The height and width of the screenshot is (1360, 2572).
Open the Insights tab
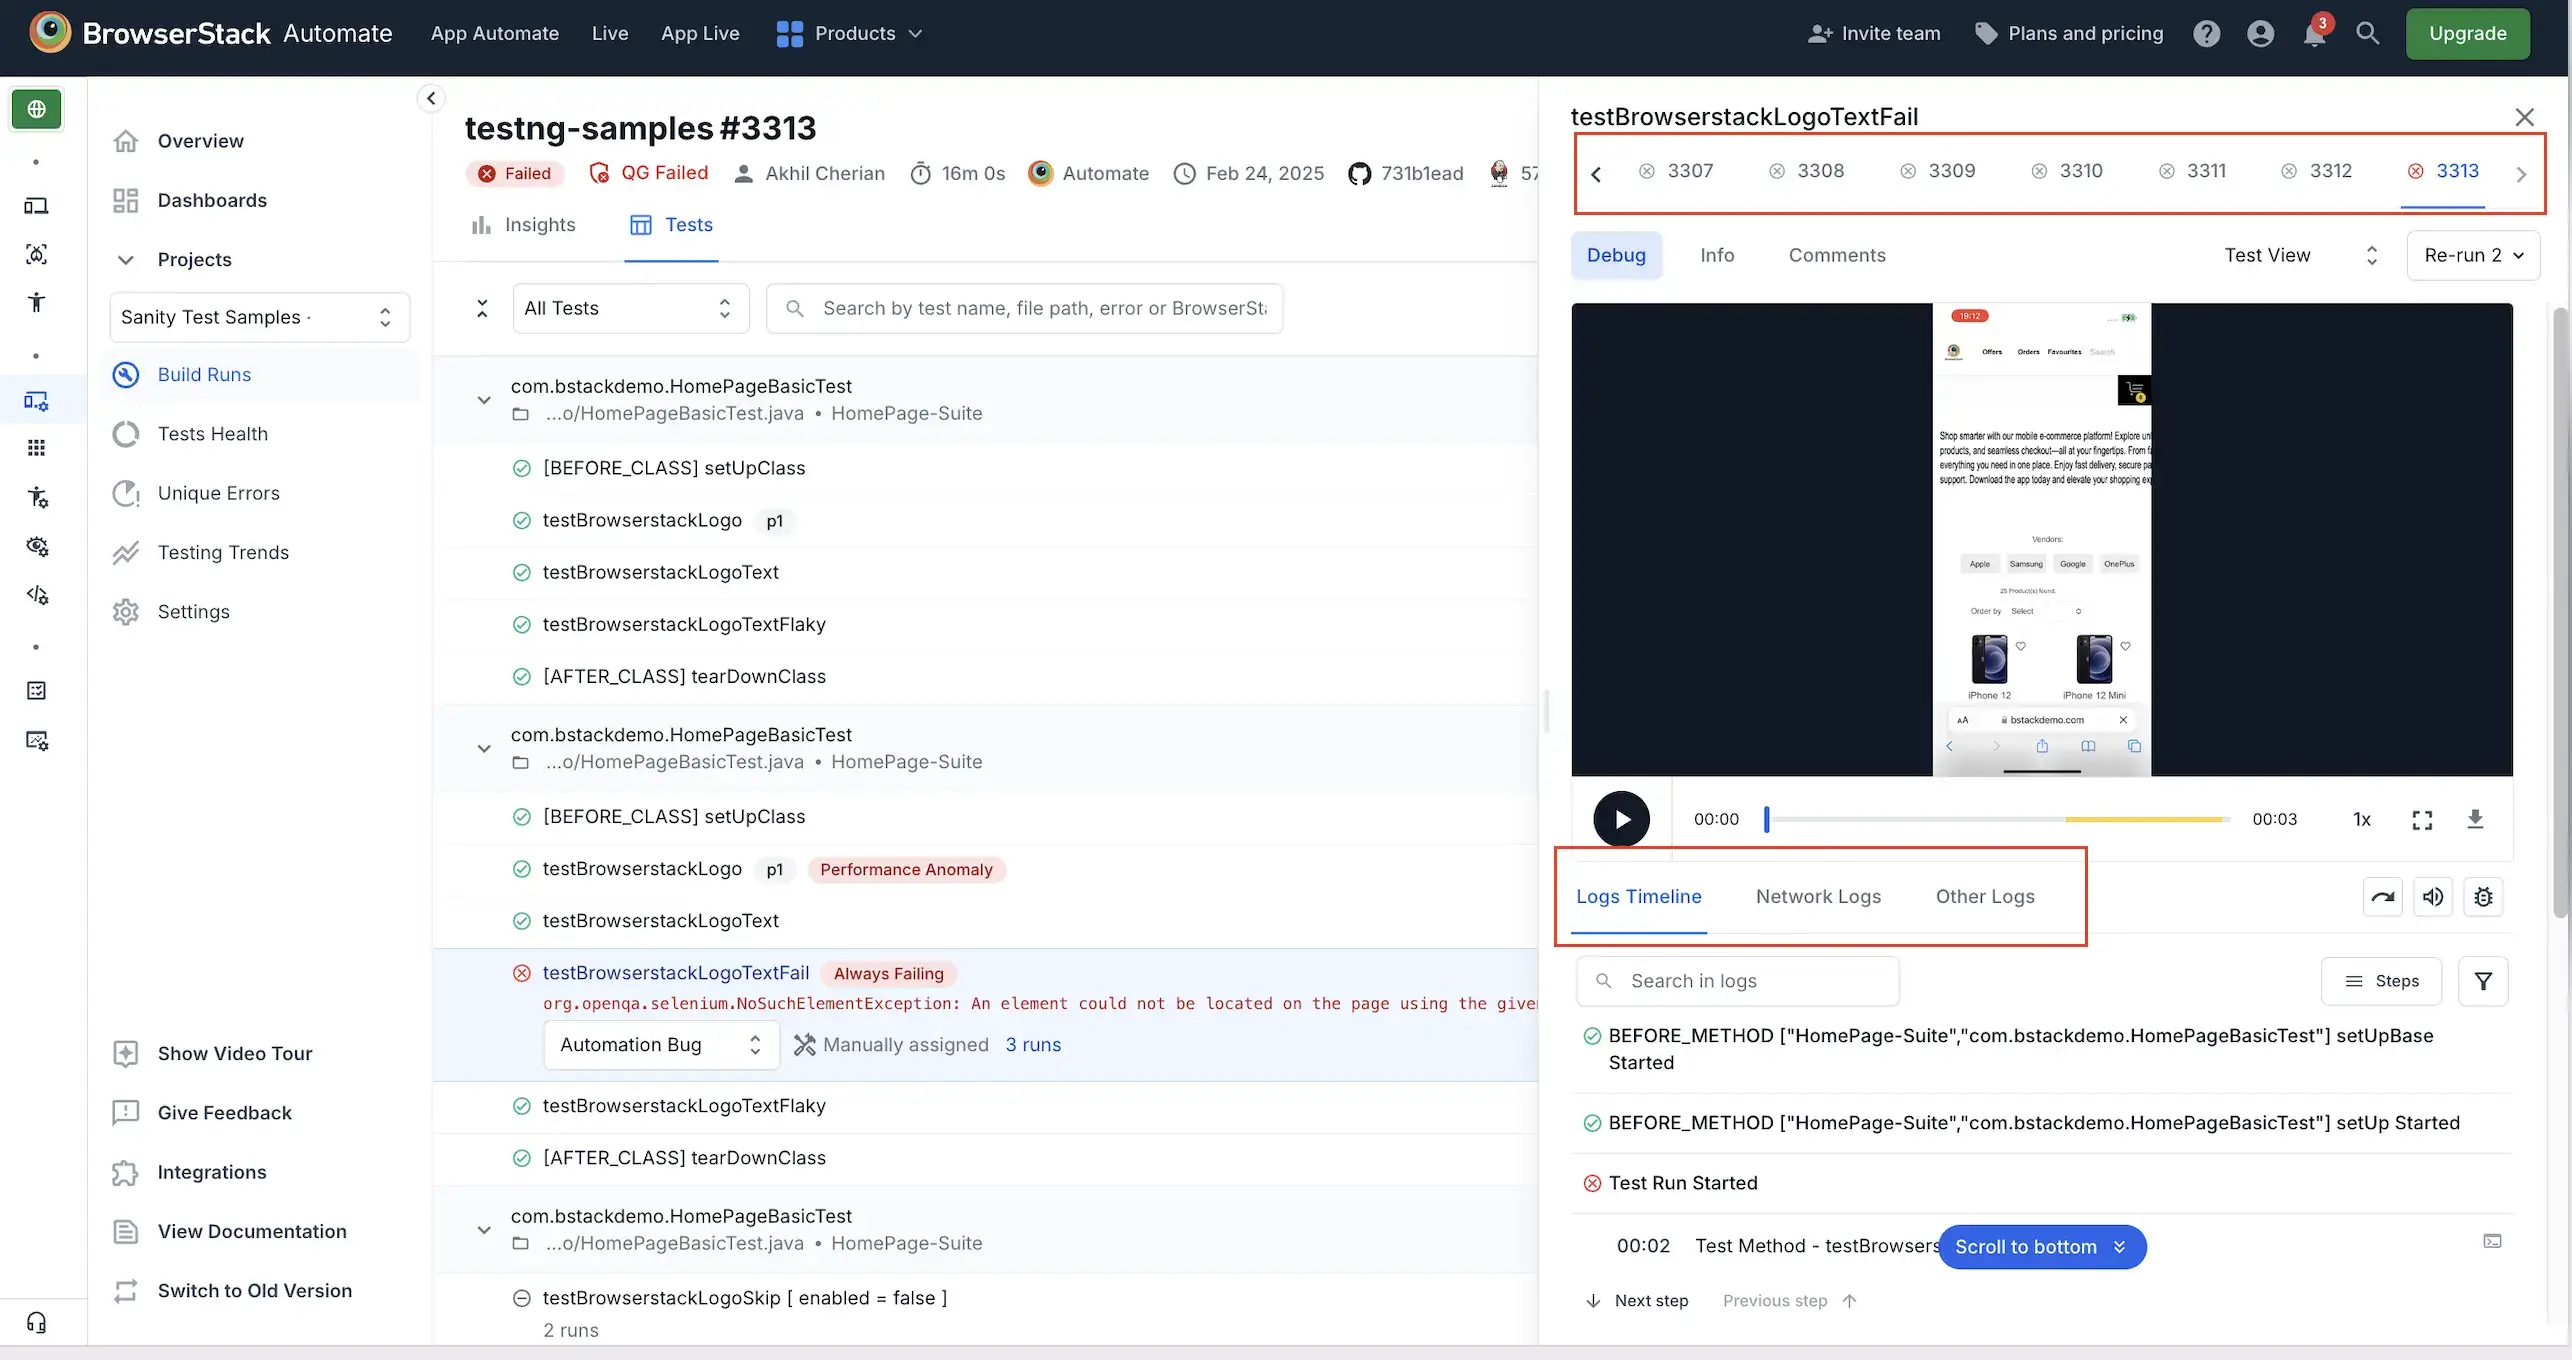524,225
